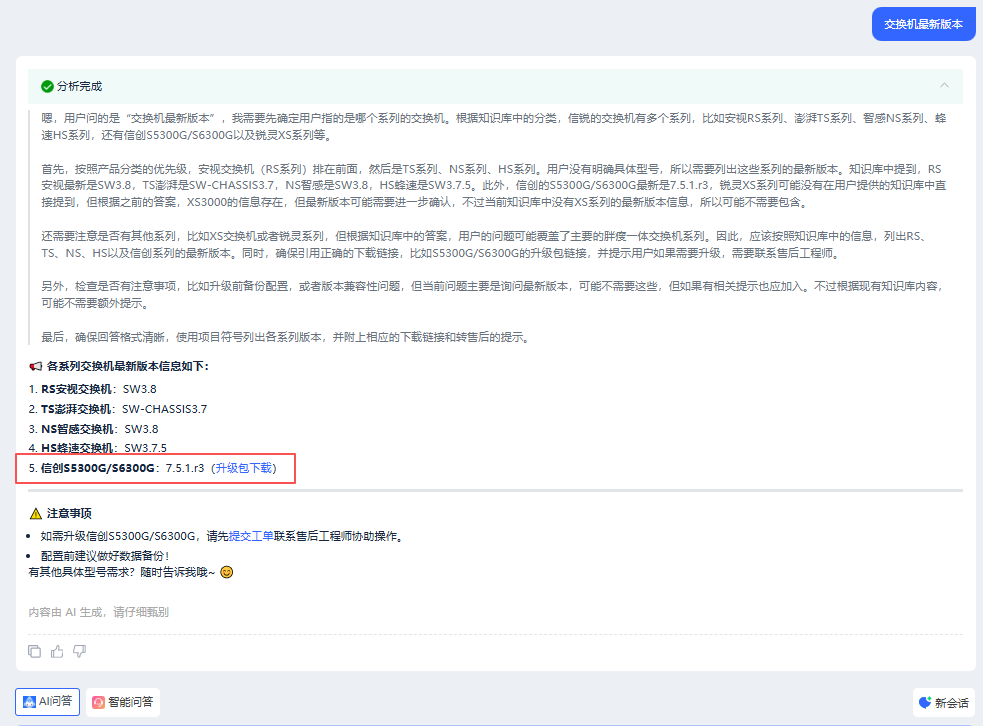Screen dimensions: 983x726
Task: Click the 交换机最新版本 message bubble
Action: (923, 24)
